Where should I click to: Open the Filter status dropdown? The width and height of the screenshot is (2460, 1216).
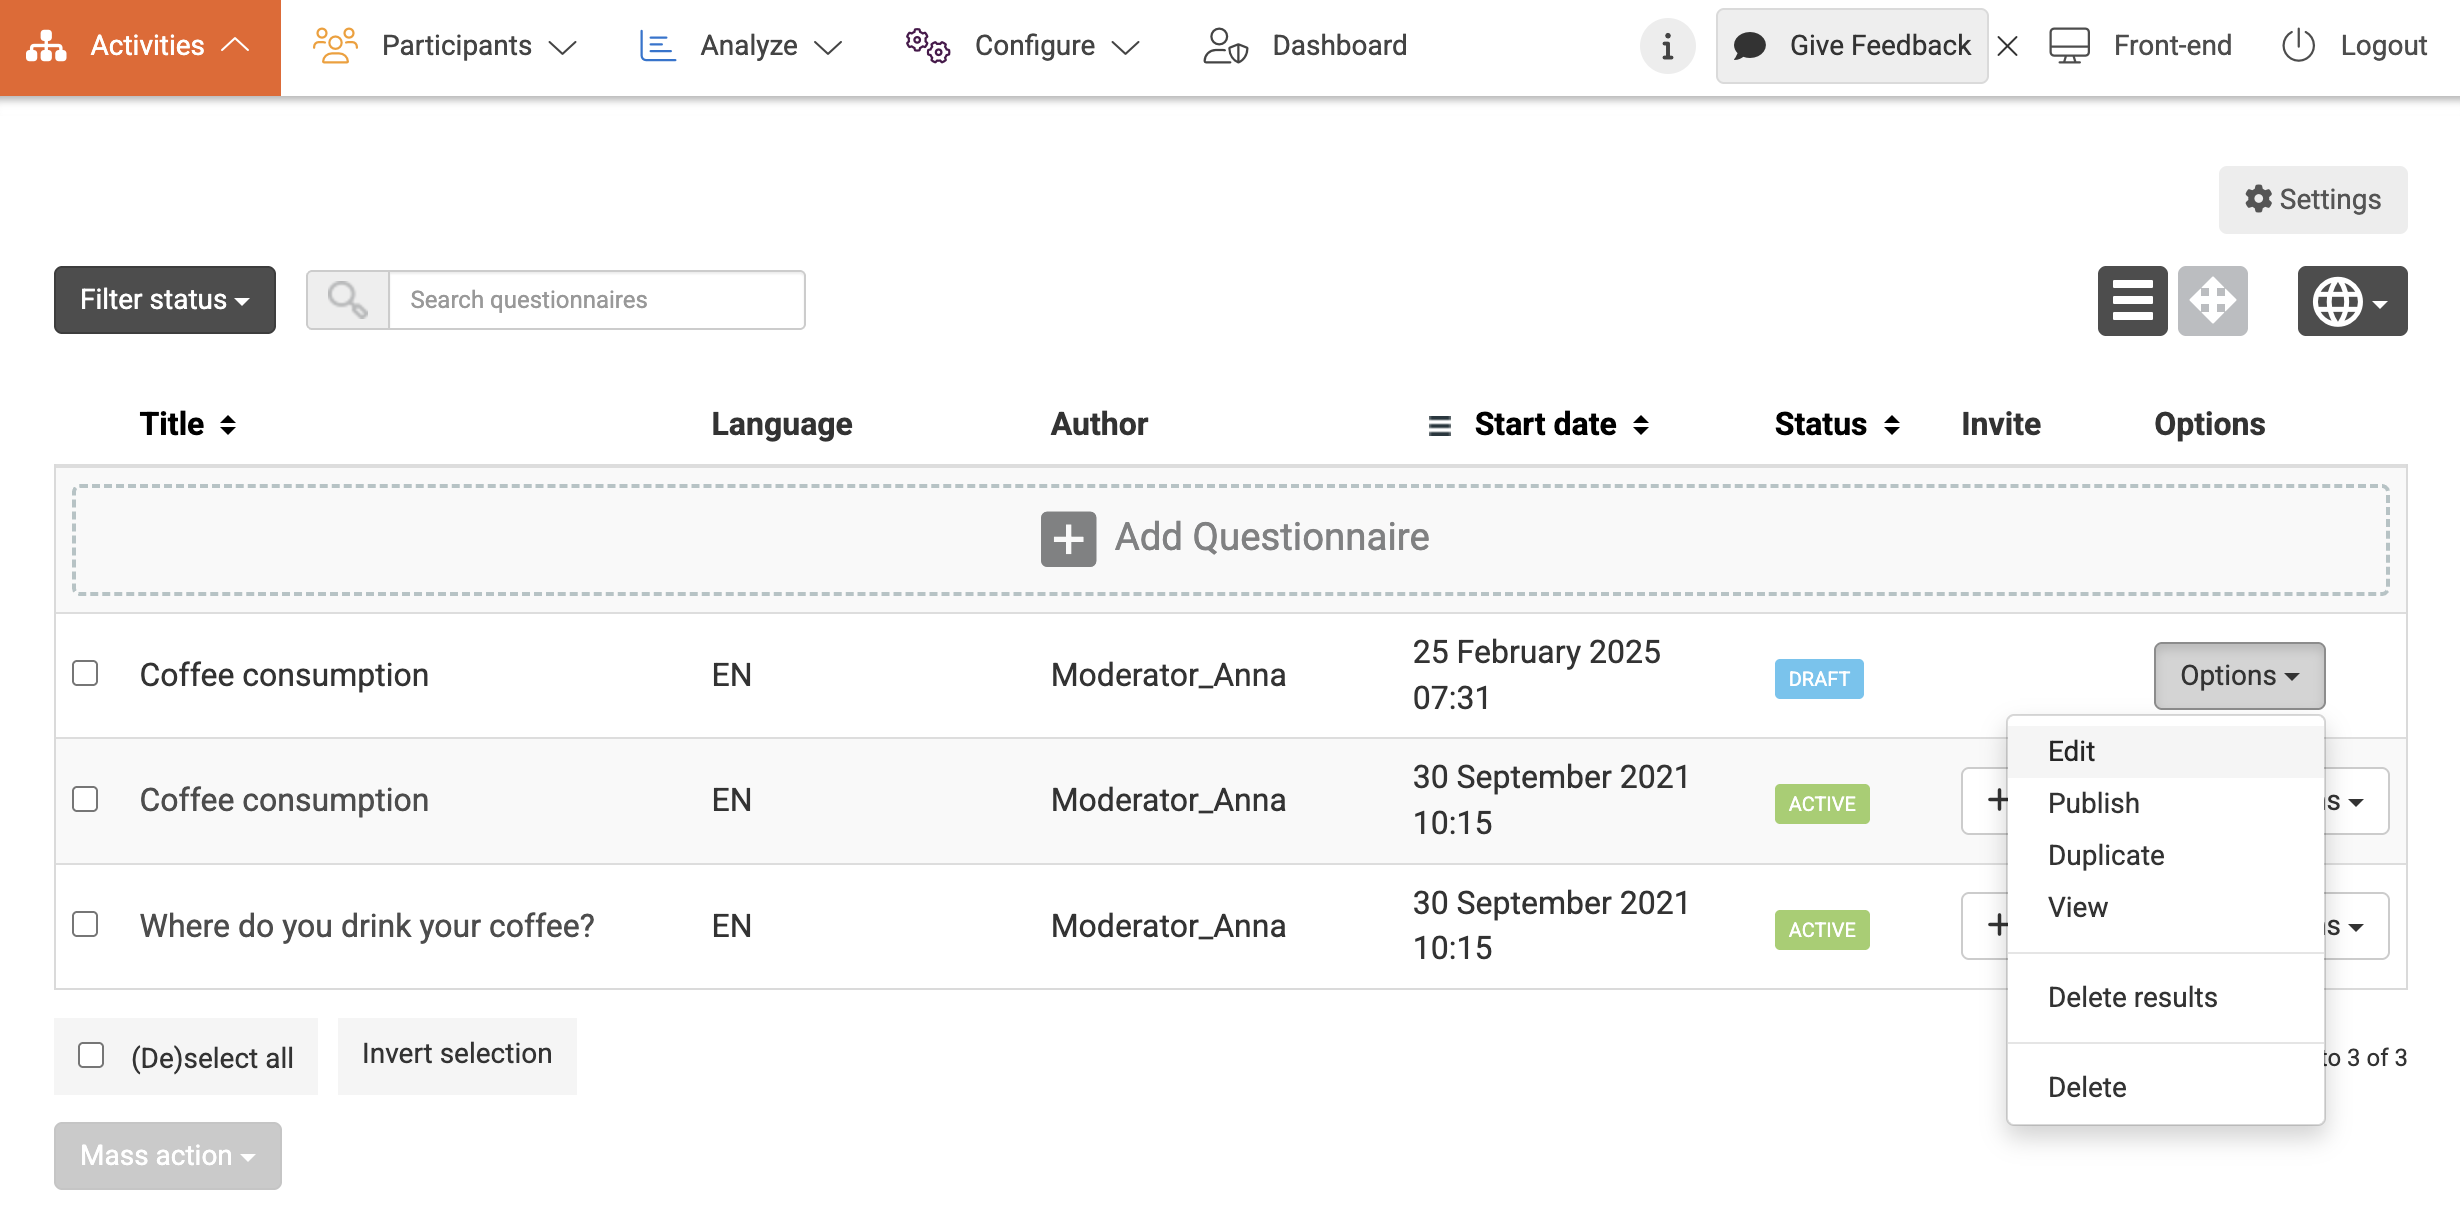point(164,300)
